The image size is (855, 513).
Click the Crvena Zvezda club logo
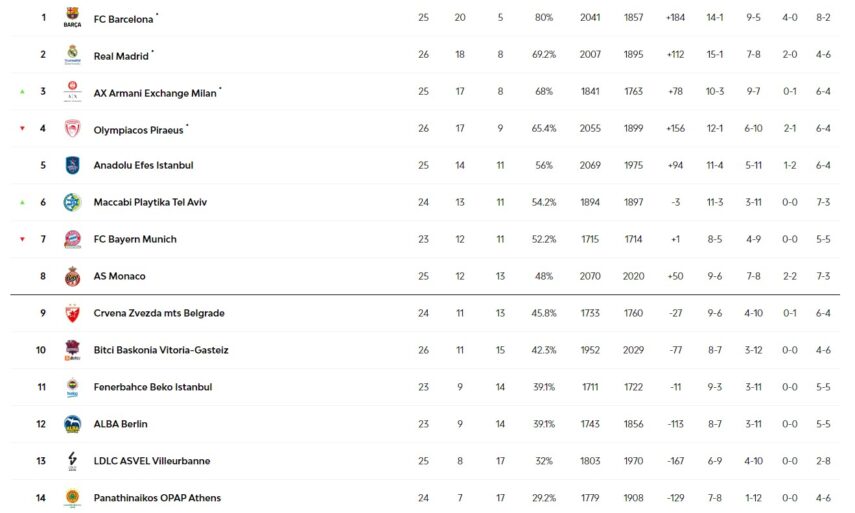point(72,313)
